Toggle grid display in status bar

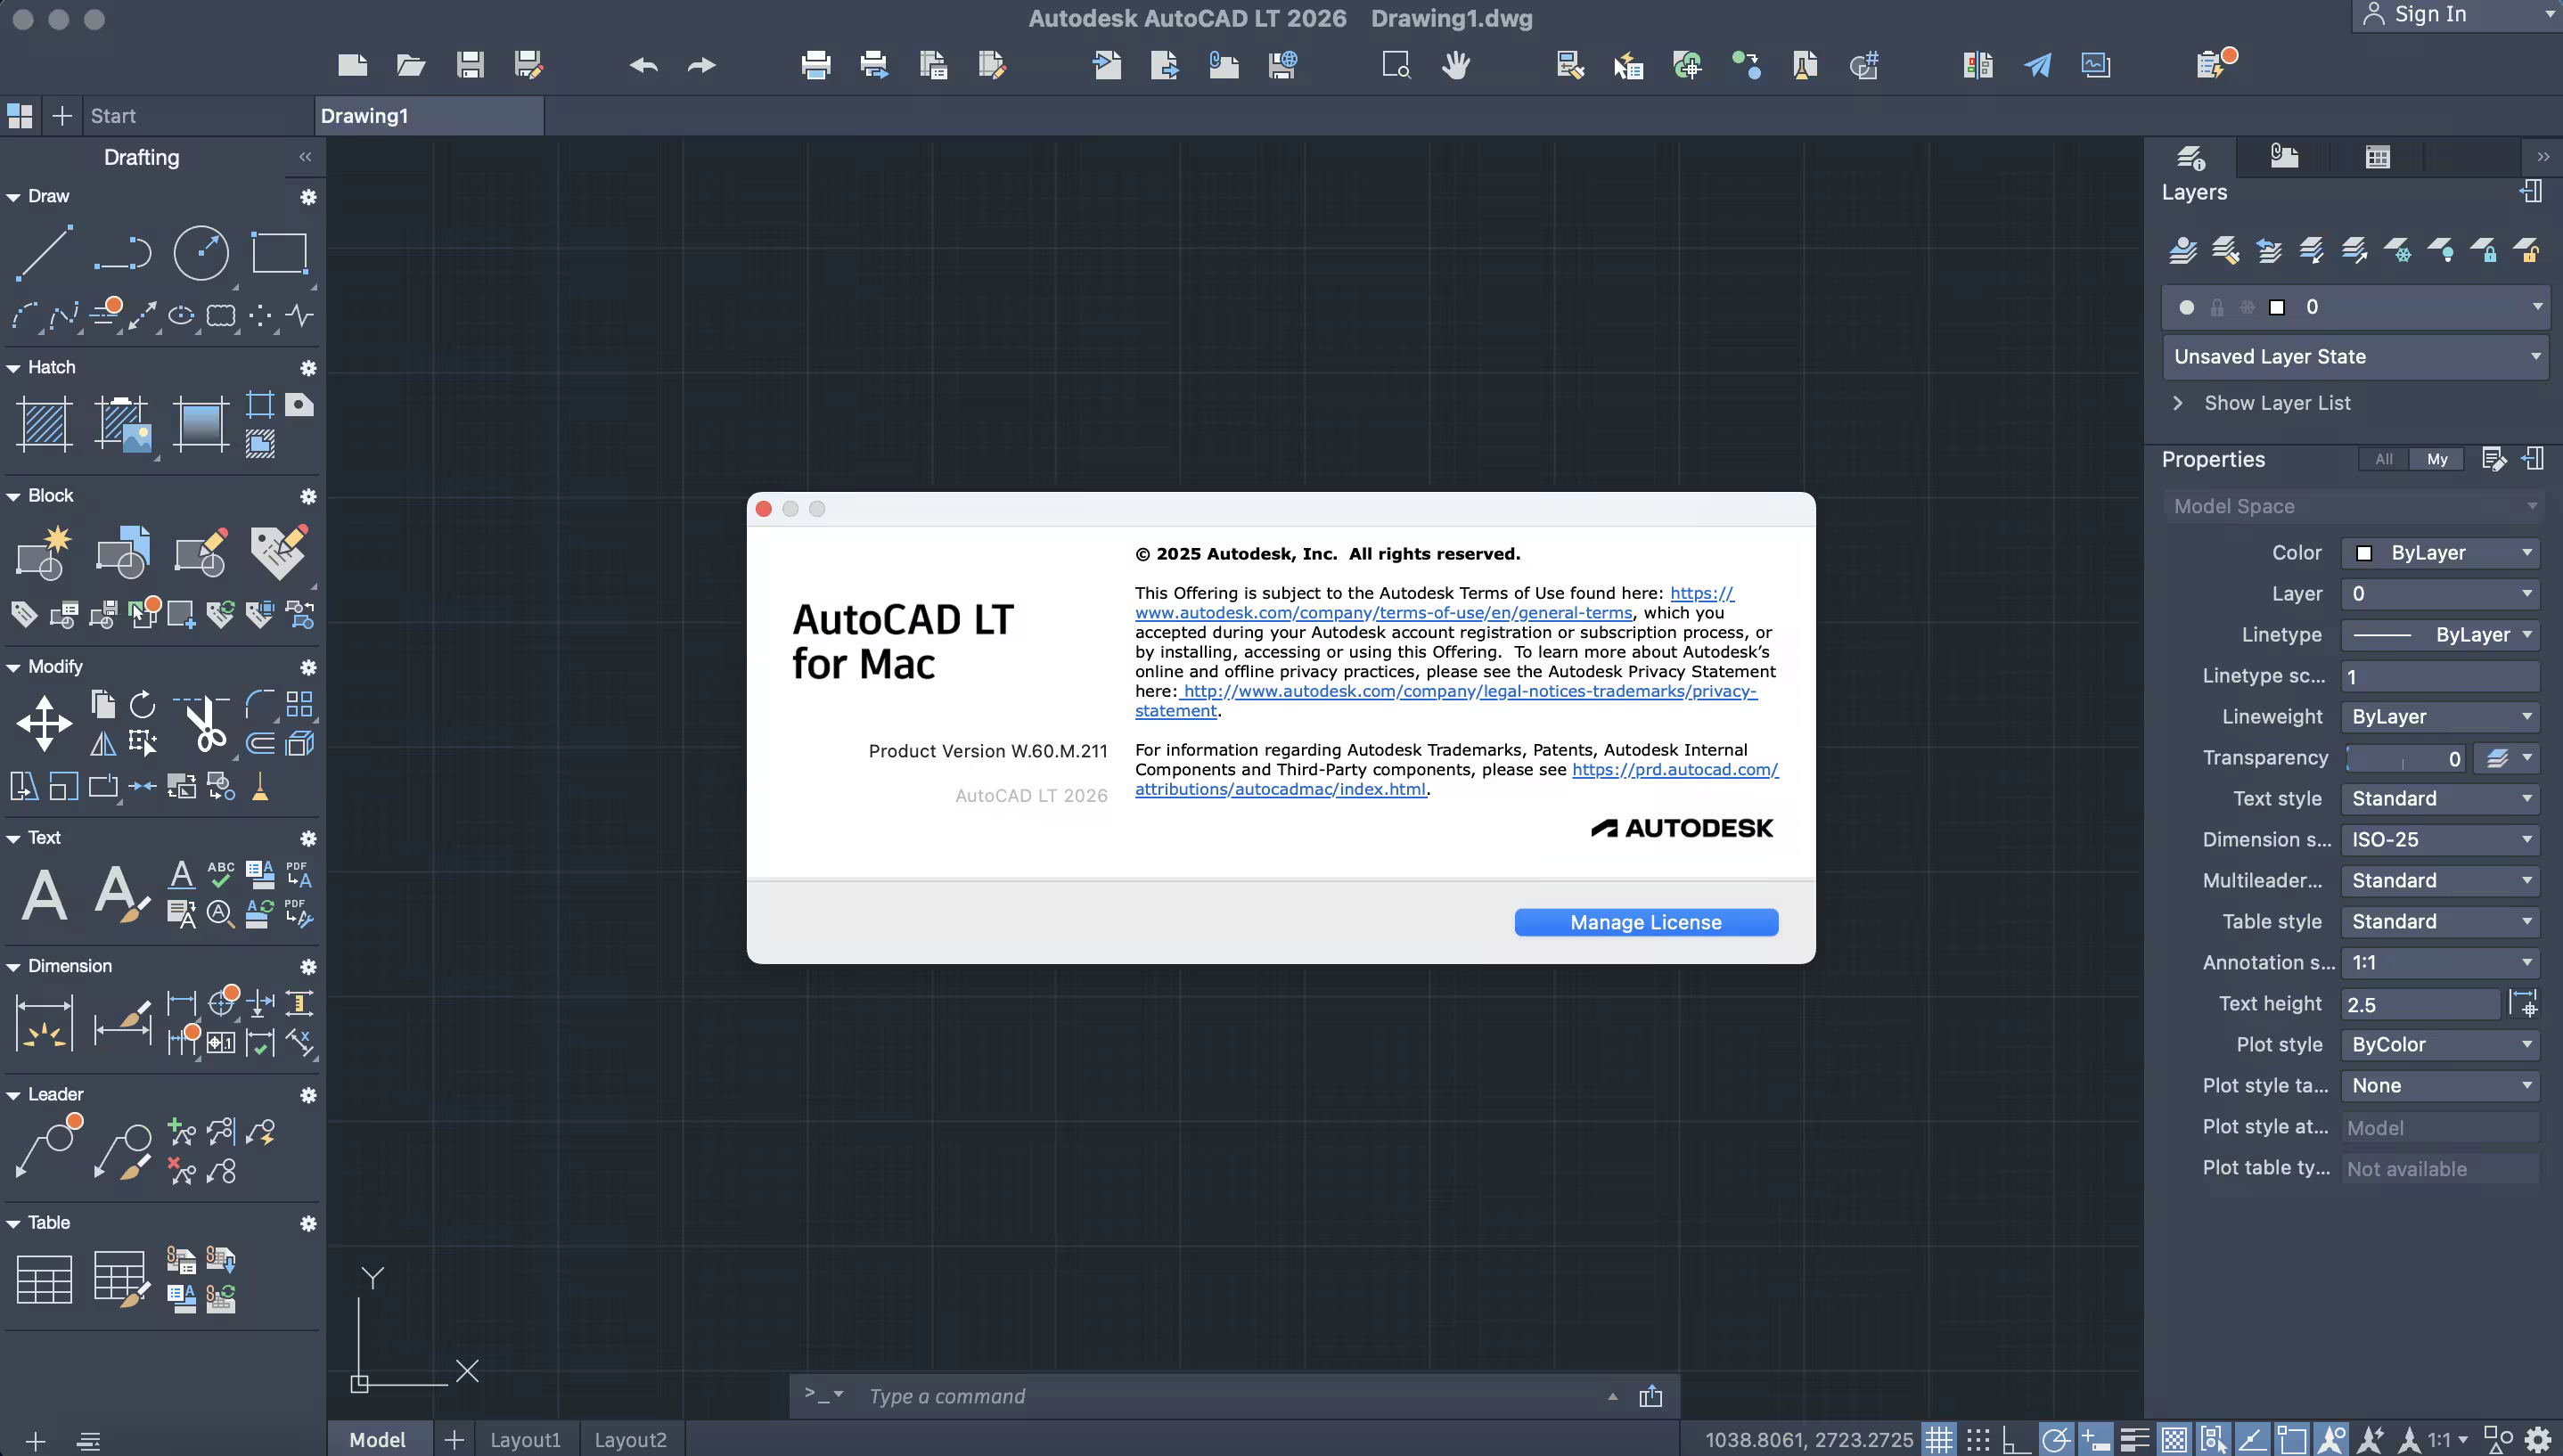click(1938, 1440)
